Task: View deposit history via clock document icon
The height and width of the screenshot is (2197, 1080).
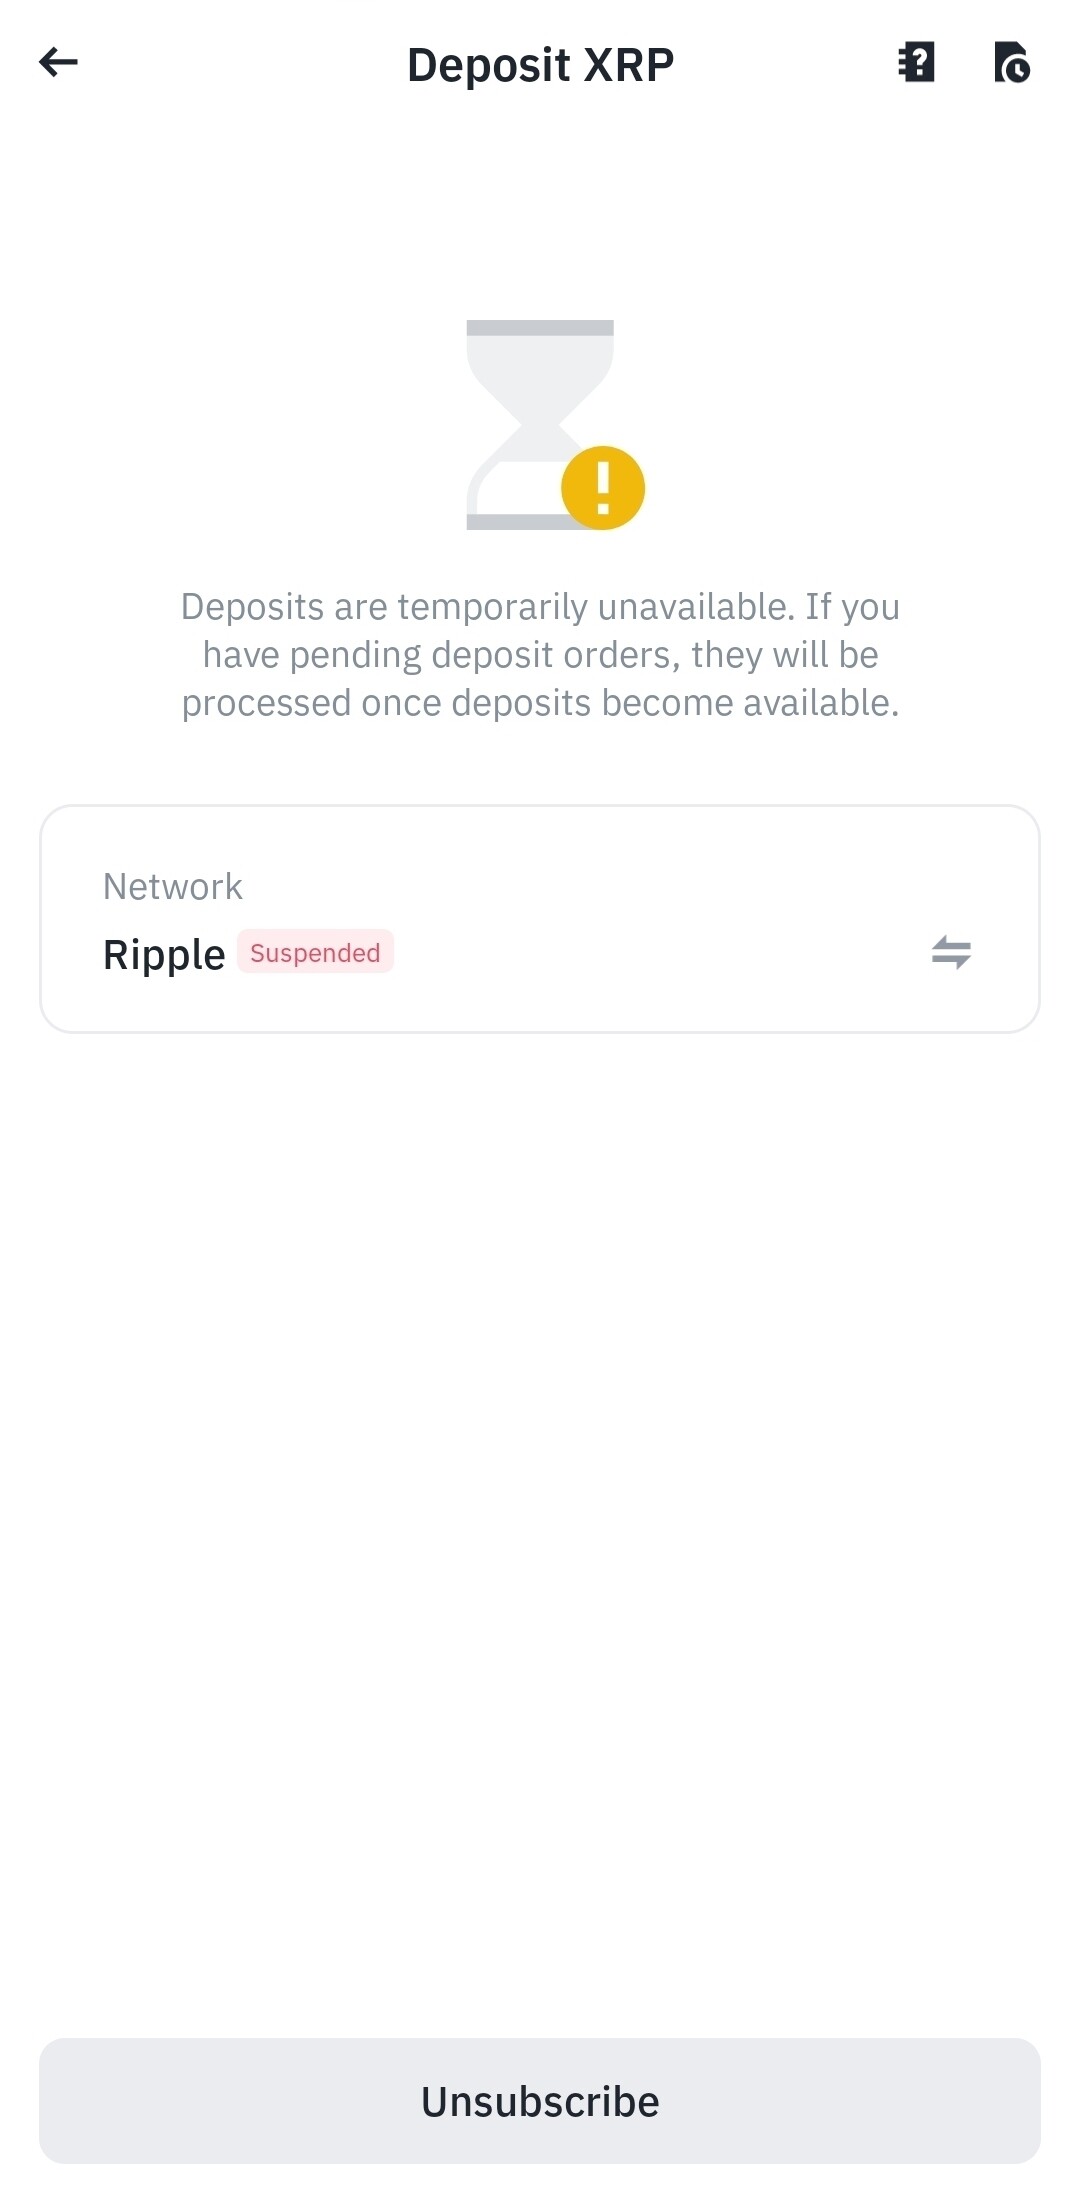Action: pyautogui.click(x=1012, y=63)
